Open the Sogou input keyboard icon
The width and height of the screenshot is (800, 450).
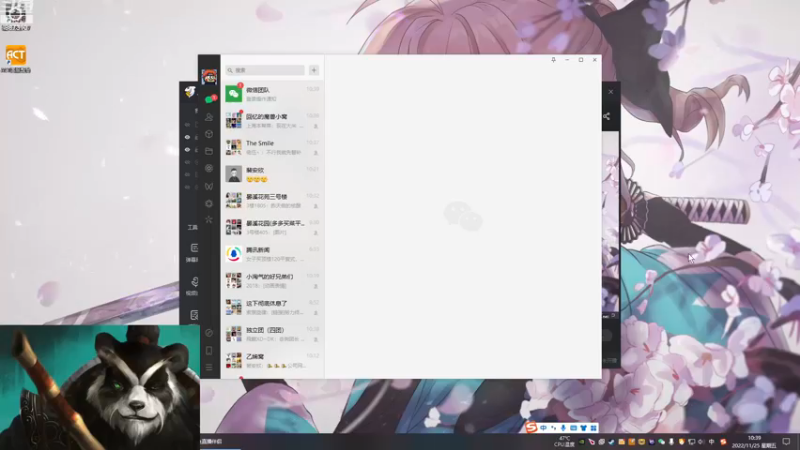click(x=573, y=428)
